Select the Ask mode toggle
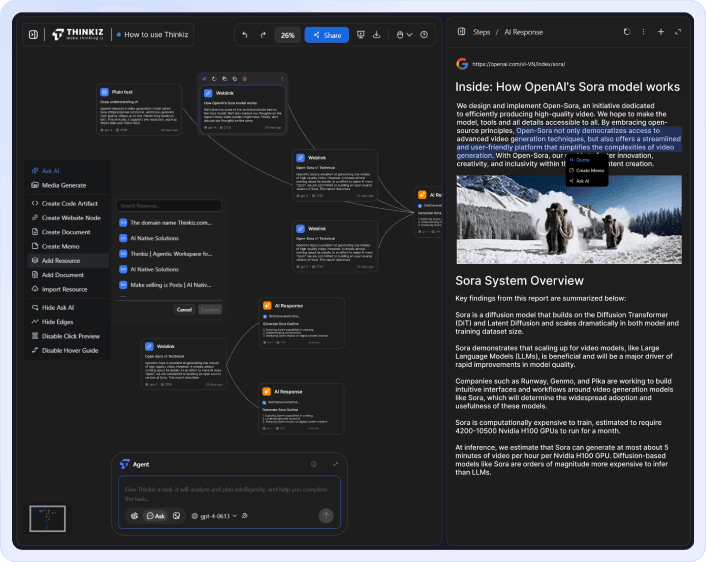706x562 pixels. [x=156, y=516]
